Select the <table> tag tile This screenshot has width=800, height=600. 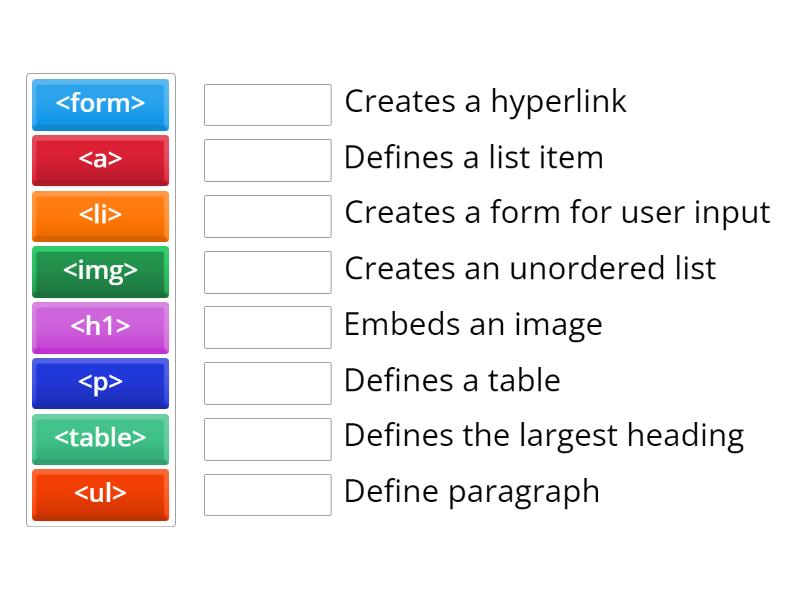pos(100,439)
